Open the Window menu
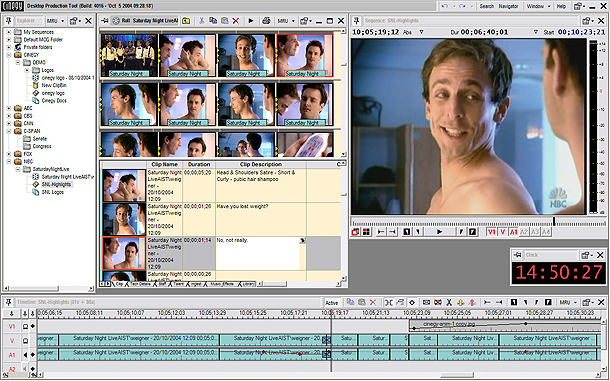Image resolution: width=610 pixels, height=381 pixels. click(538, 6)
